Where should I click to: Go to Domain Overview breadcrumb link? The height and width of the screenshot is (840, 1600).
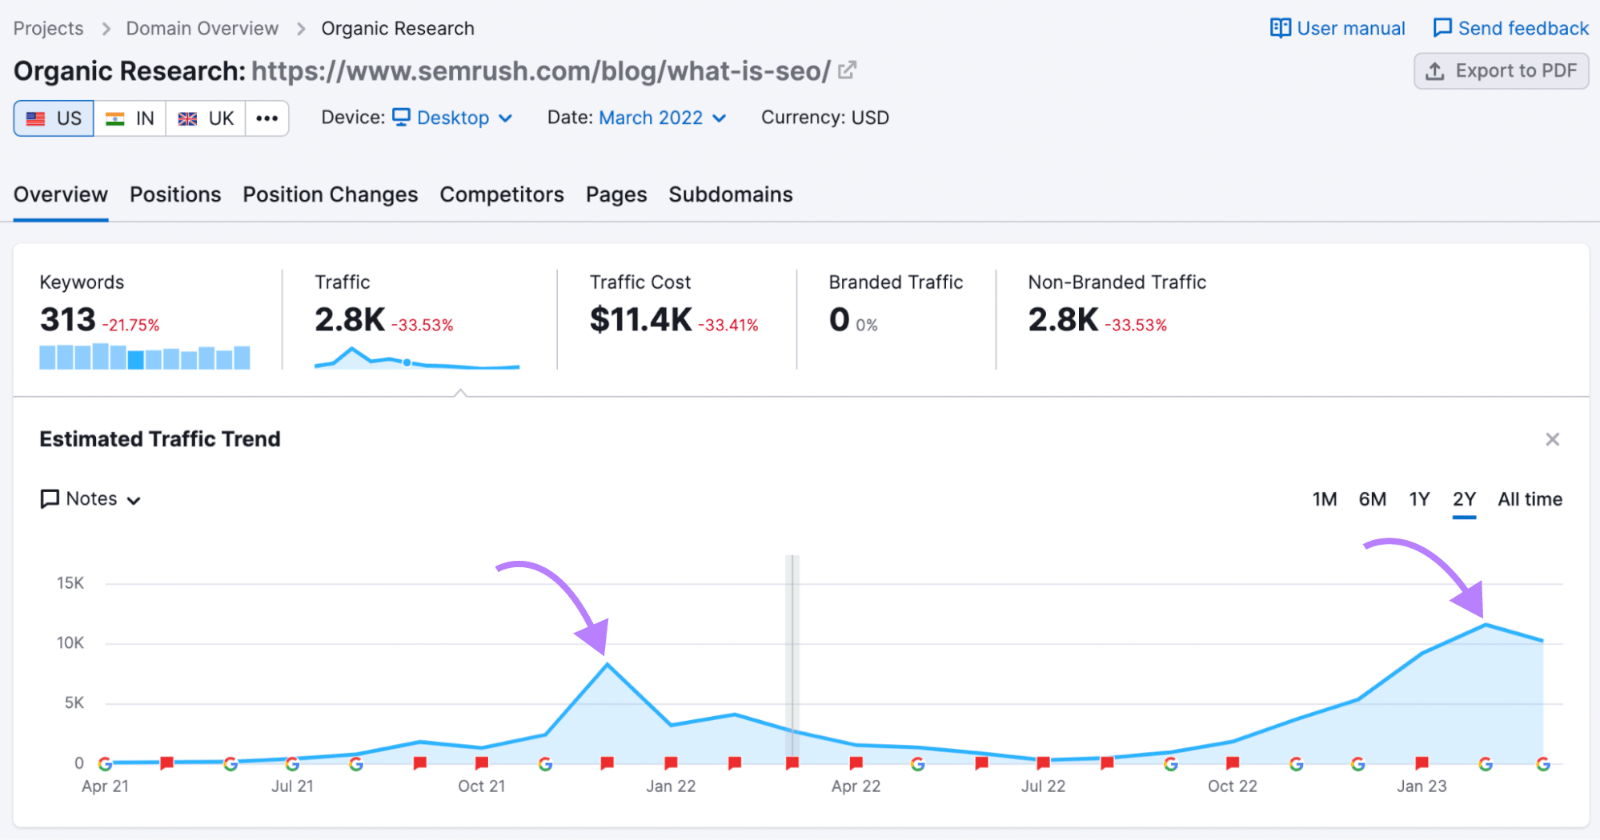202,28
